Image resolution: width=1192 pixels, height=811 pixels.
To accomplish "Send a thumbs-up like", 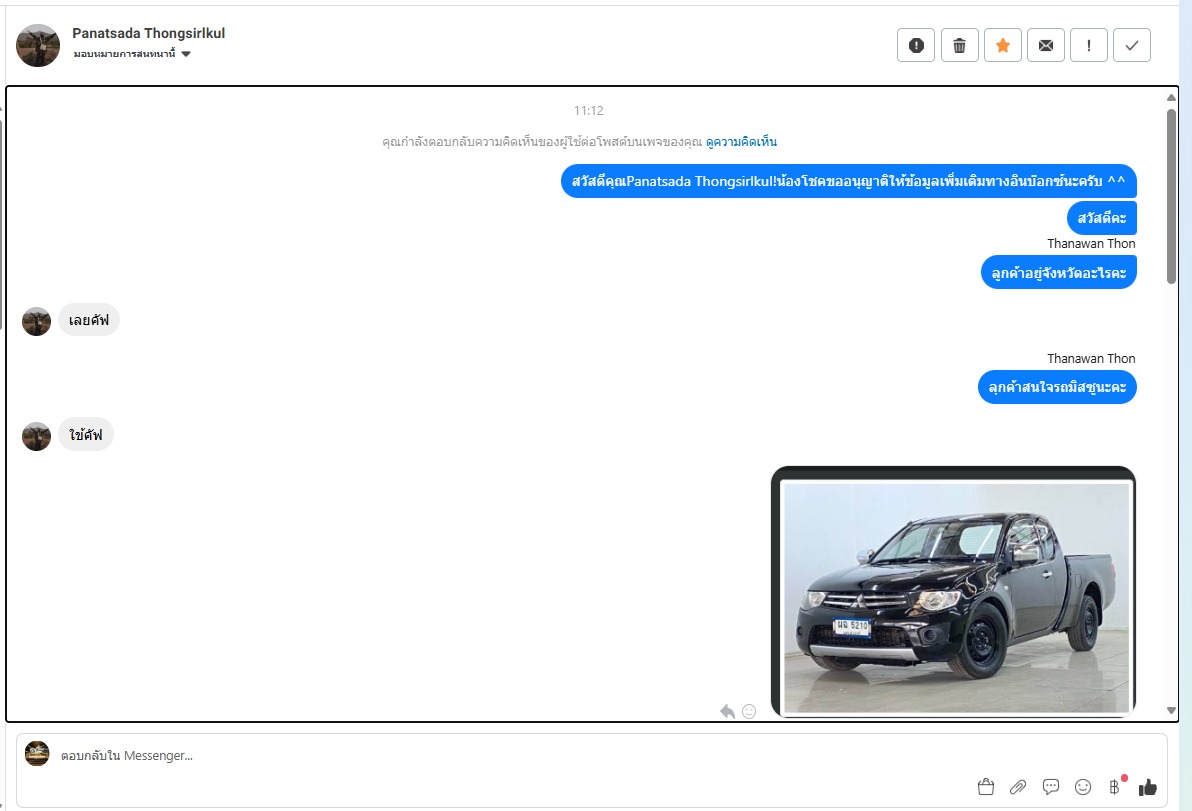I will tap(1148, 787).
